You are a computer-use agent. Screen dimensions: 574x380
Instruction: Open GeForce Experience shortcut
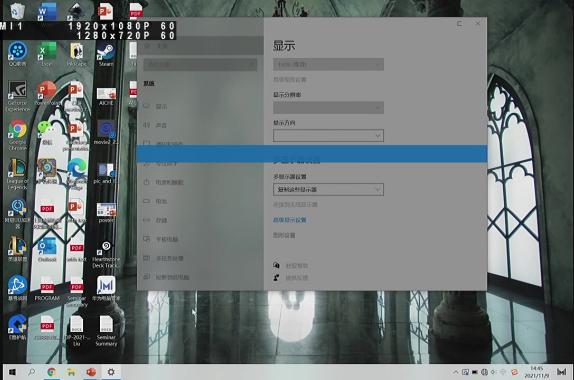(x=17, y=96)
